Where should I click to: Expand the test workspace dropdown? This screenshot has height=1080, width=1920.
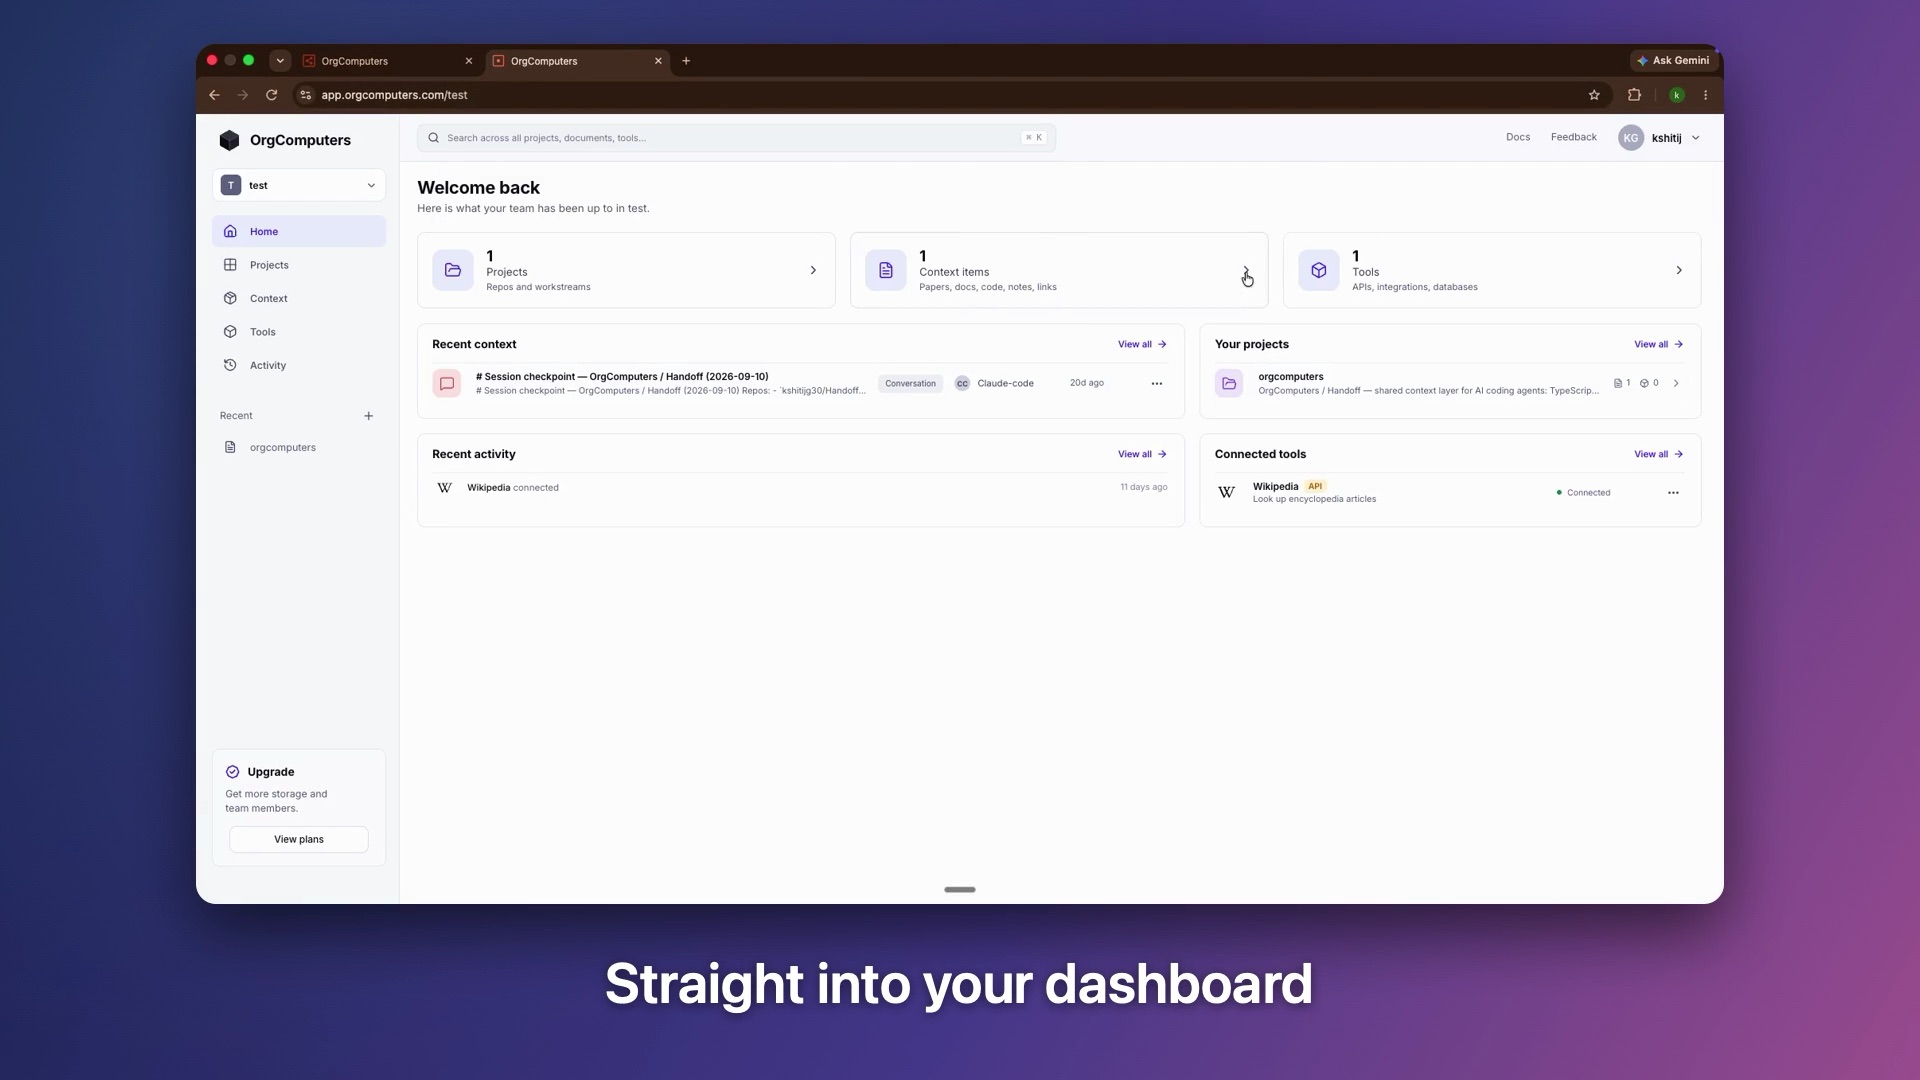298,185
